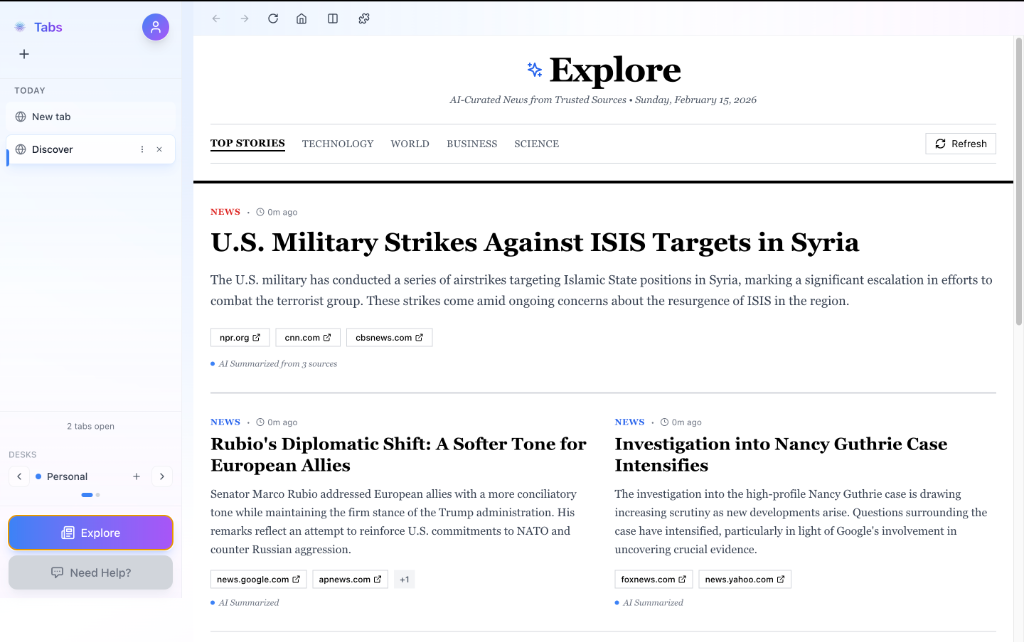The height and width of the screenshot is (642, 1024).
Task: Click the browser back arrow
Action: tap(216, 18)
